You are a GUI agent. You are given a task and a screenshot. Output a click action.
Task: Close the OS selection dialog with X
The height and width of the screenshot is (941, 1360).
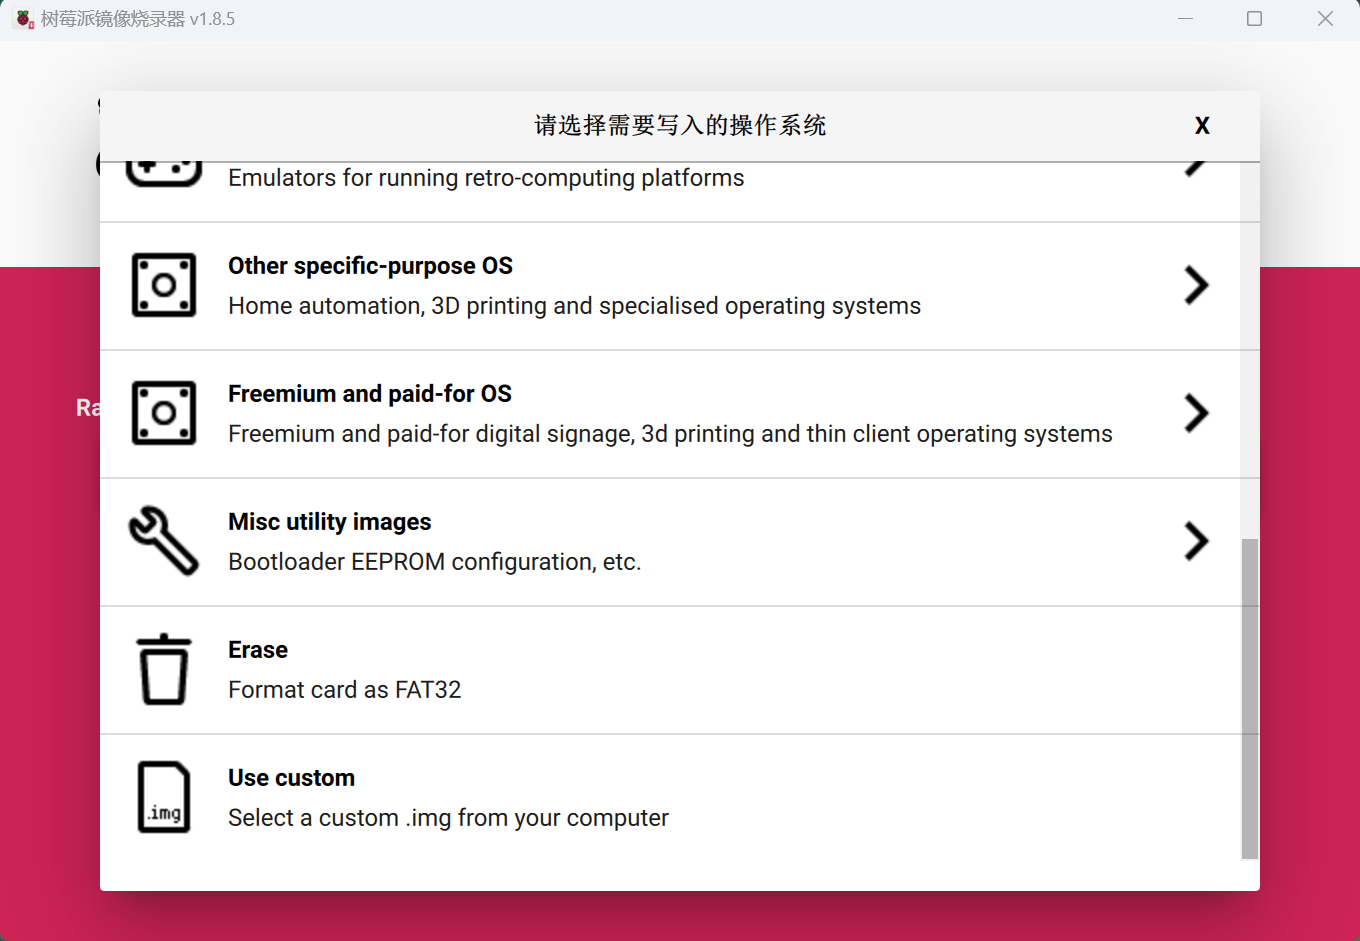click(x=1202, y=126)
